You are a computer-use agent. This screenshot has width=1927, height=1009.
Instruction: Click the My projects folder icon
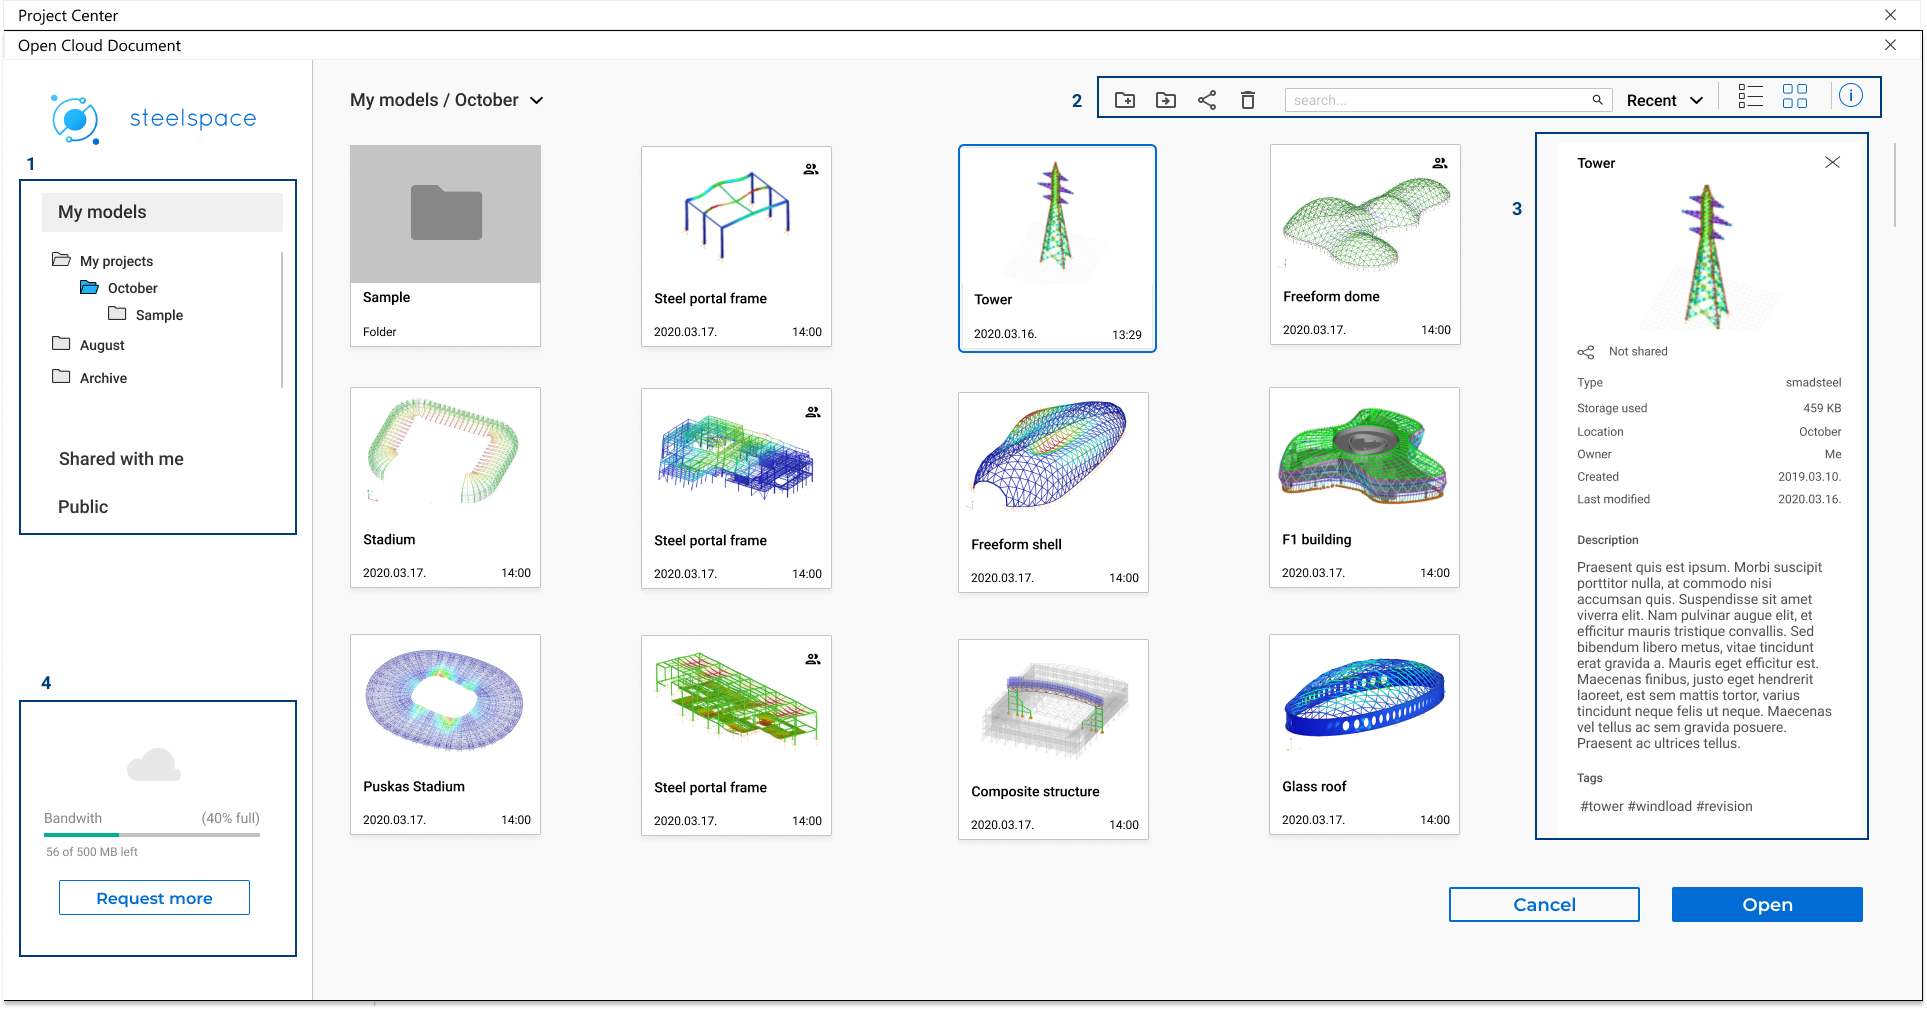click(x=61, y=260)
